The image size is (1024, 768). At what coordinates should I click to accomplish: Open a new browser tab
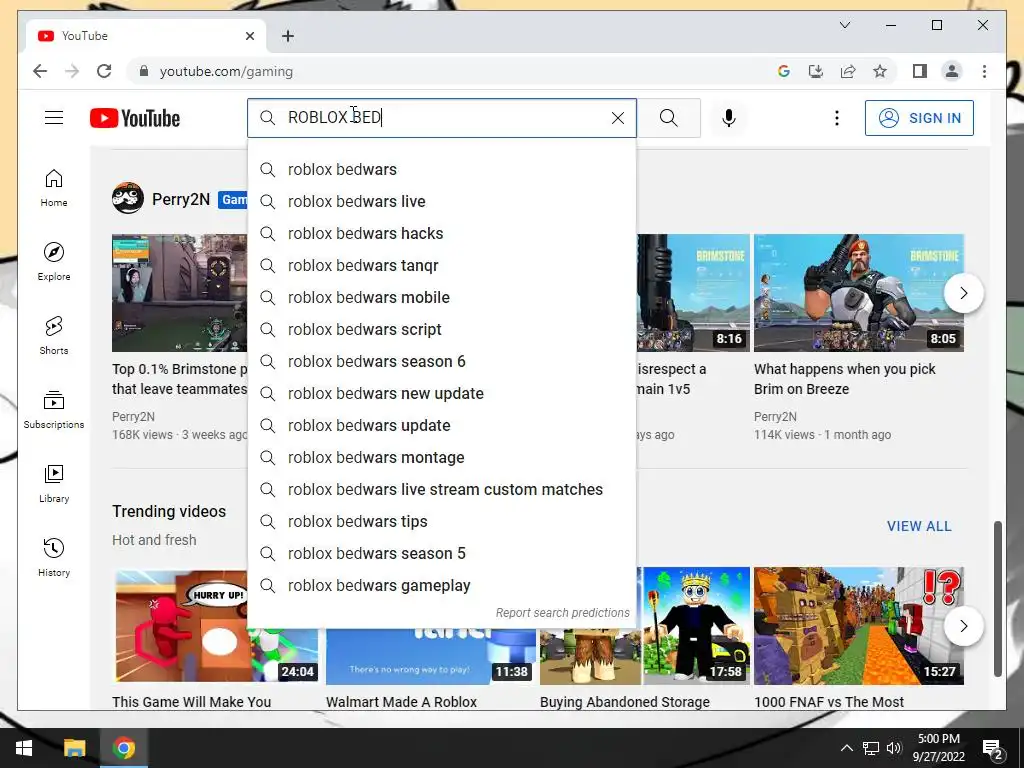tap(287, 36)
